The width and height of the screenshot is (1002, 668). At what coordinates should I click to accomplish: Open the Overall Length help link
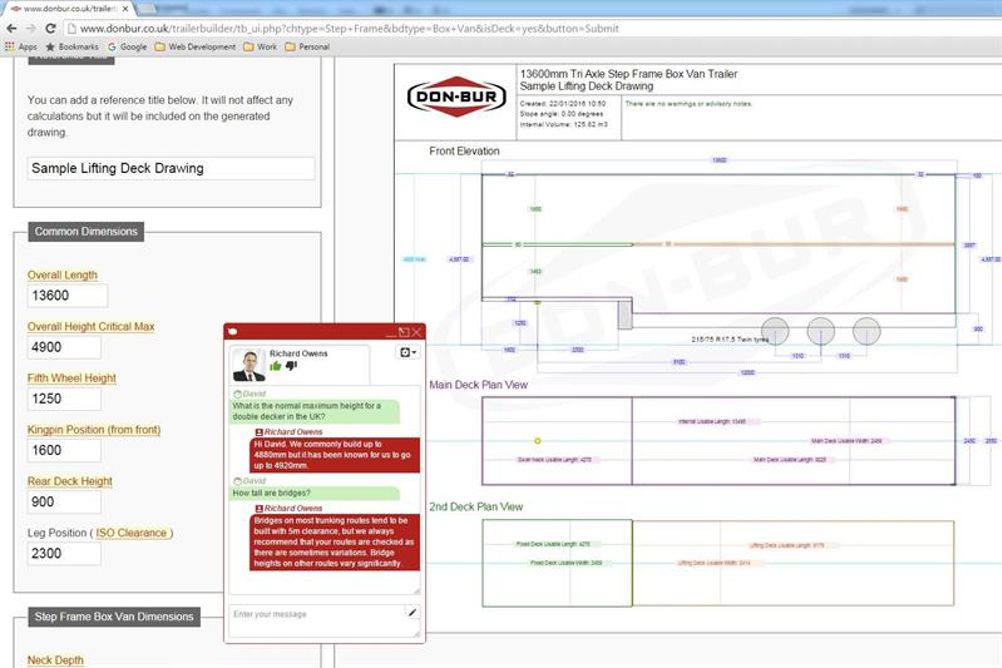(62, 275)
